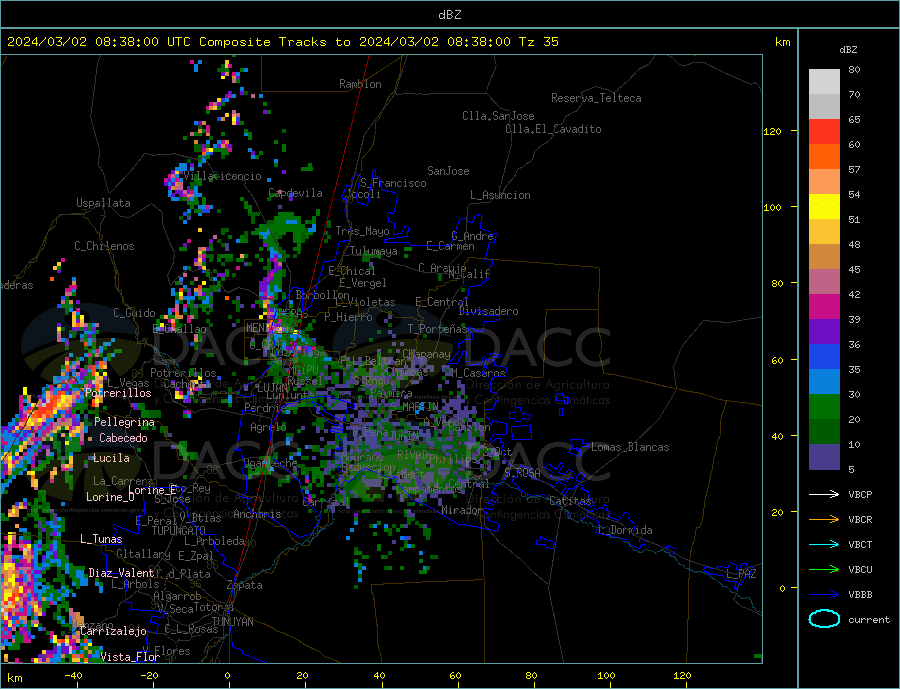Click the blue VBBB arrow in legend
Image resolution: width=900 pixels, height=689 pixels.
click(x=824, y=595)
